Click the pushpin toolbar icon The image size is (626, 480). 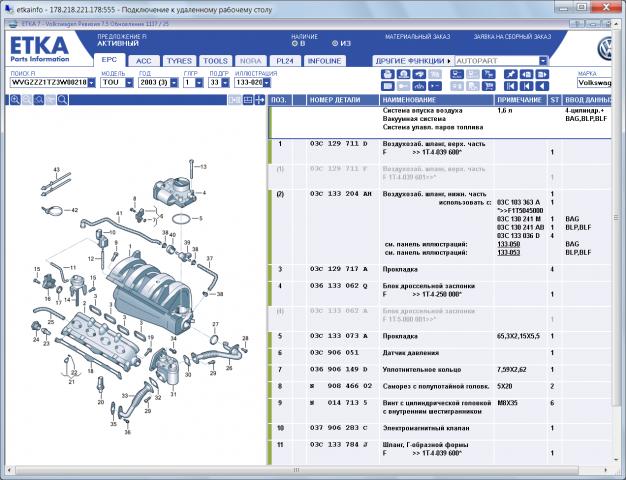[x=511, y=74]
